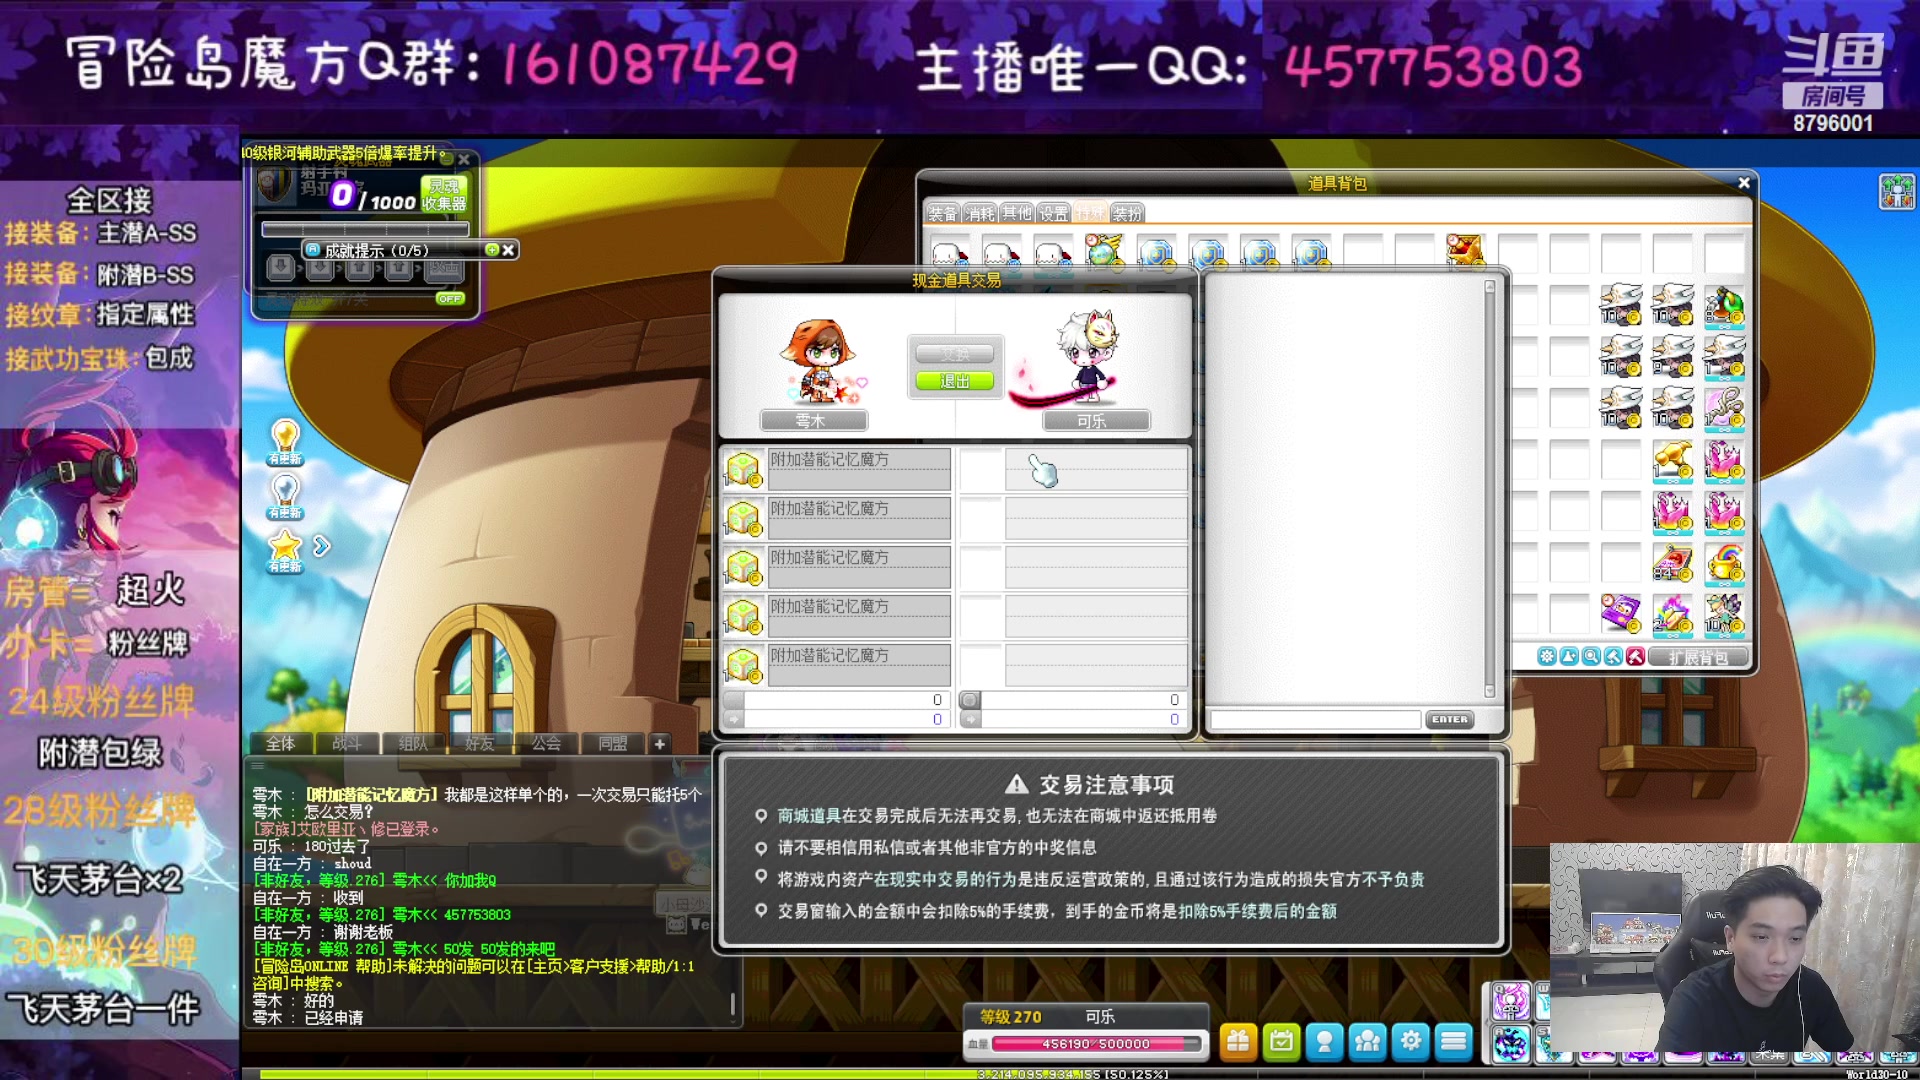The height and width of the screenshot is (1080, 1920).
Task: Open the character info icon
Action: click(x=1324, y=1042)
